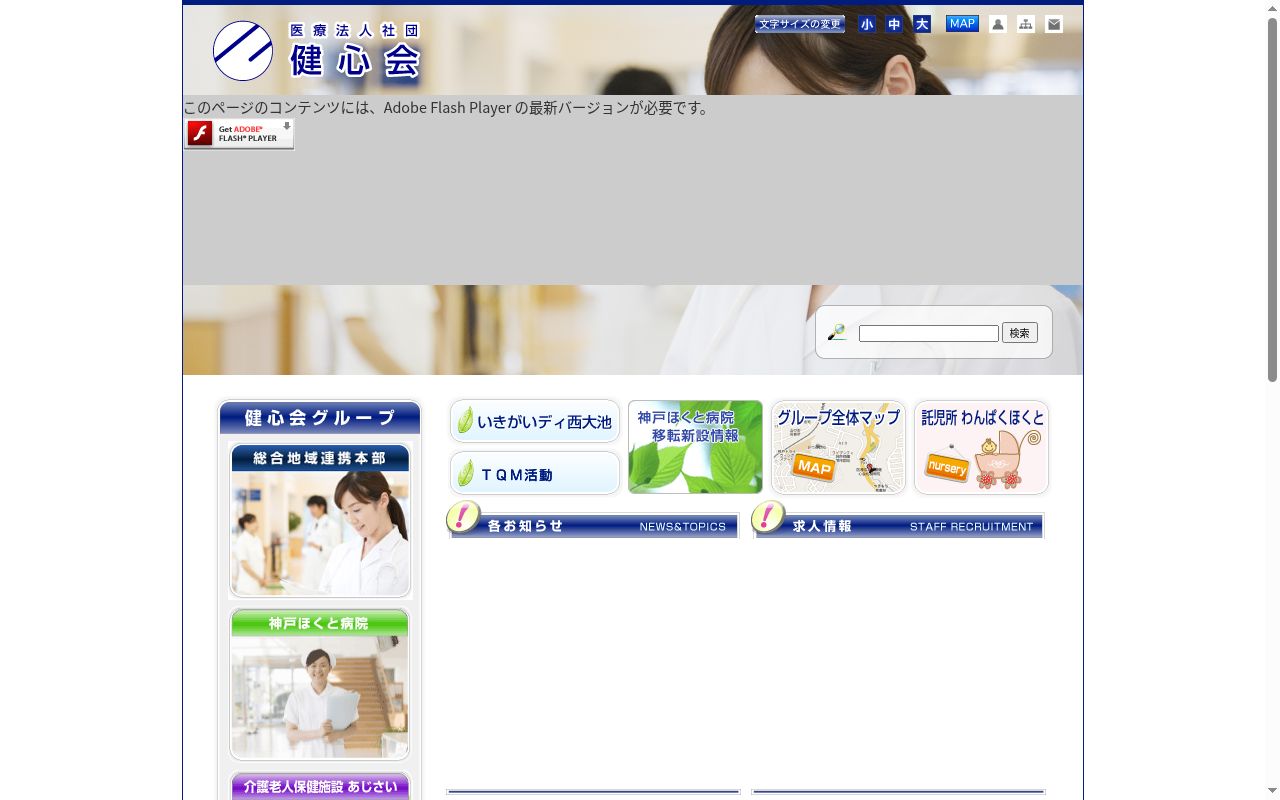Open the いきがいデイ西大池 link

point(535,421)
